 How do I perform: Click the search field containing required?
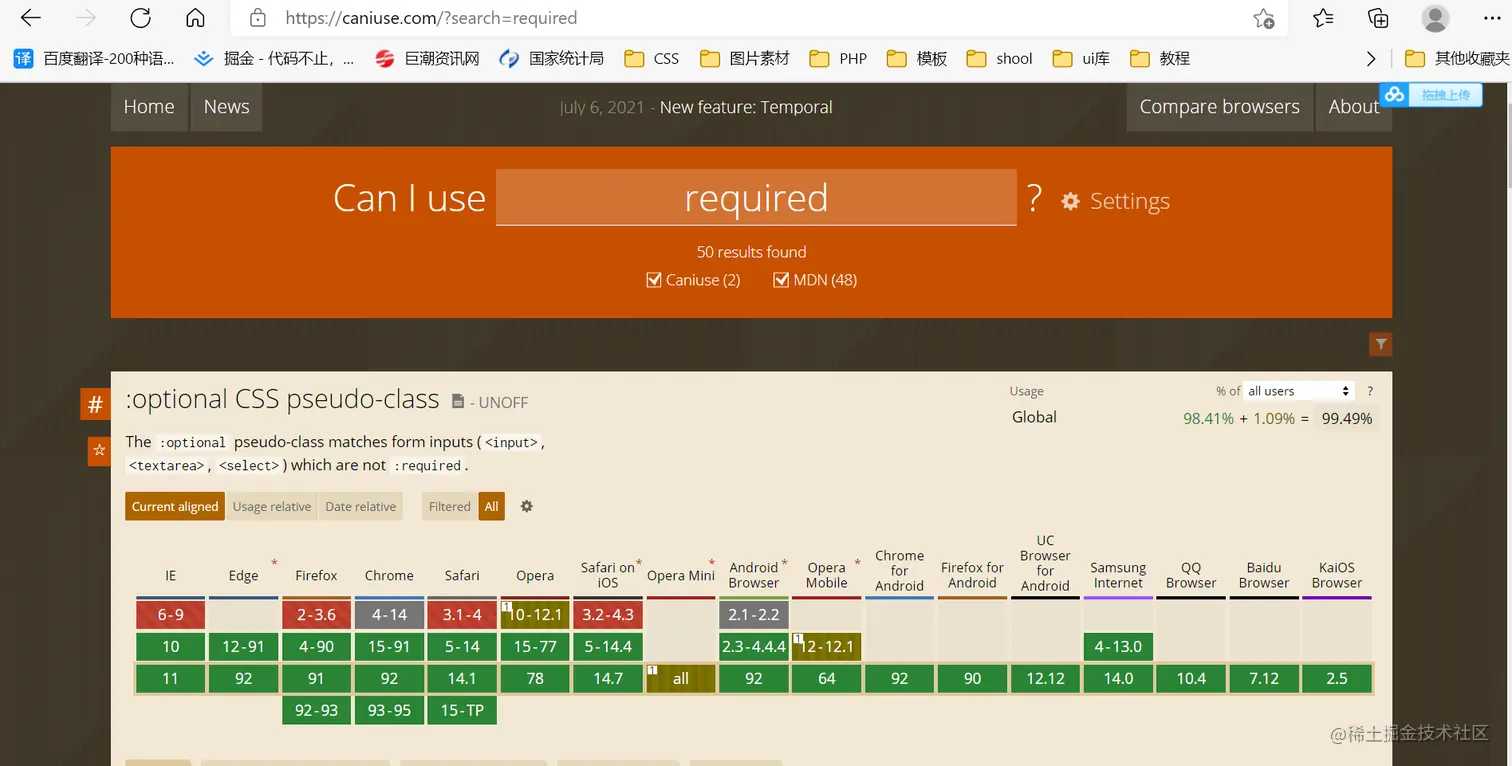click(x=756, y=197)
